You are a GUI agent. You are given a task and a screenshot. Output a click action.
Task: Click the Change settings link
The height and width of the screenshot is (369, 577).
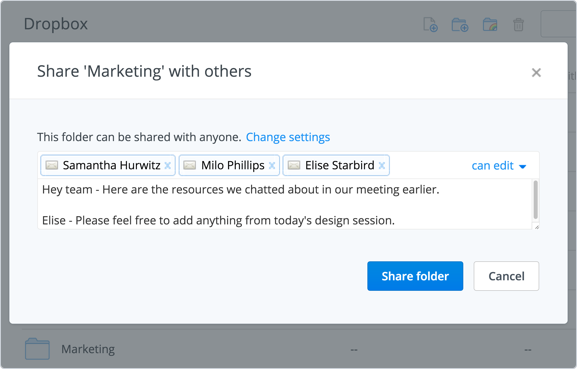click(x=288, y=137)
